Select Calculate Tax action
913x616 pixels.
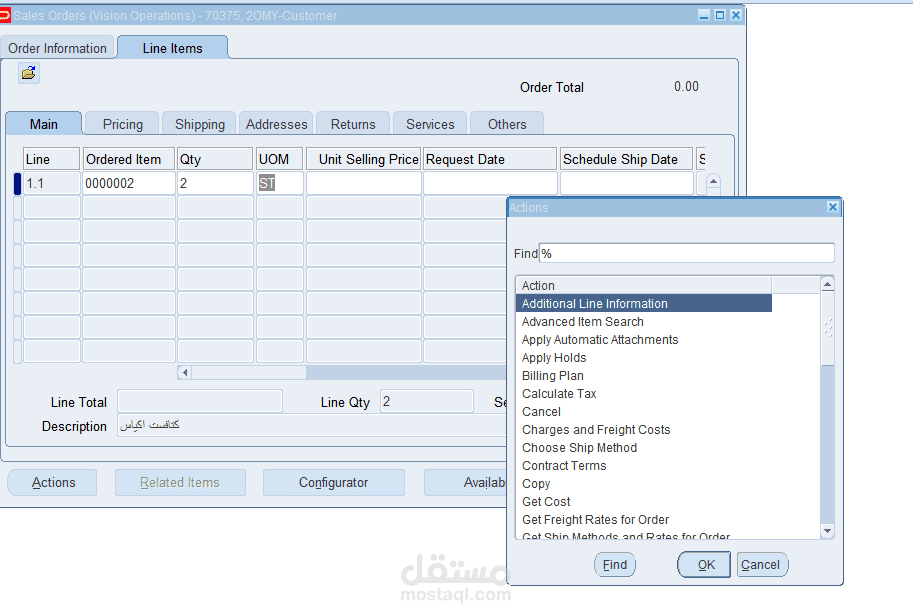643,394
